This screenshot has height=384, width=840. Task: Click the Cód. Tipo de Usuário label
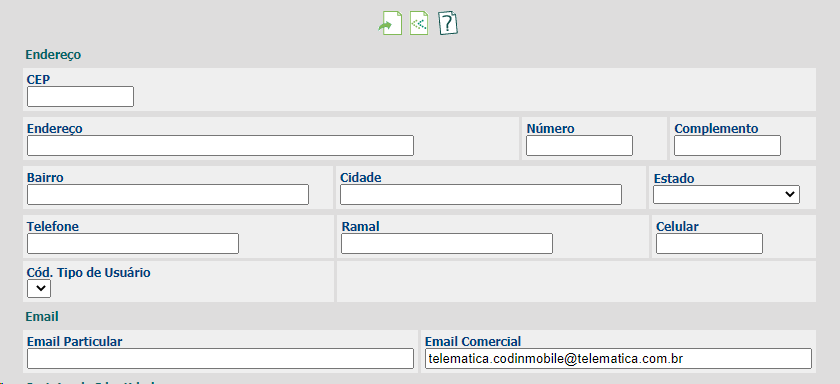89,273
